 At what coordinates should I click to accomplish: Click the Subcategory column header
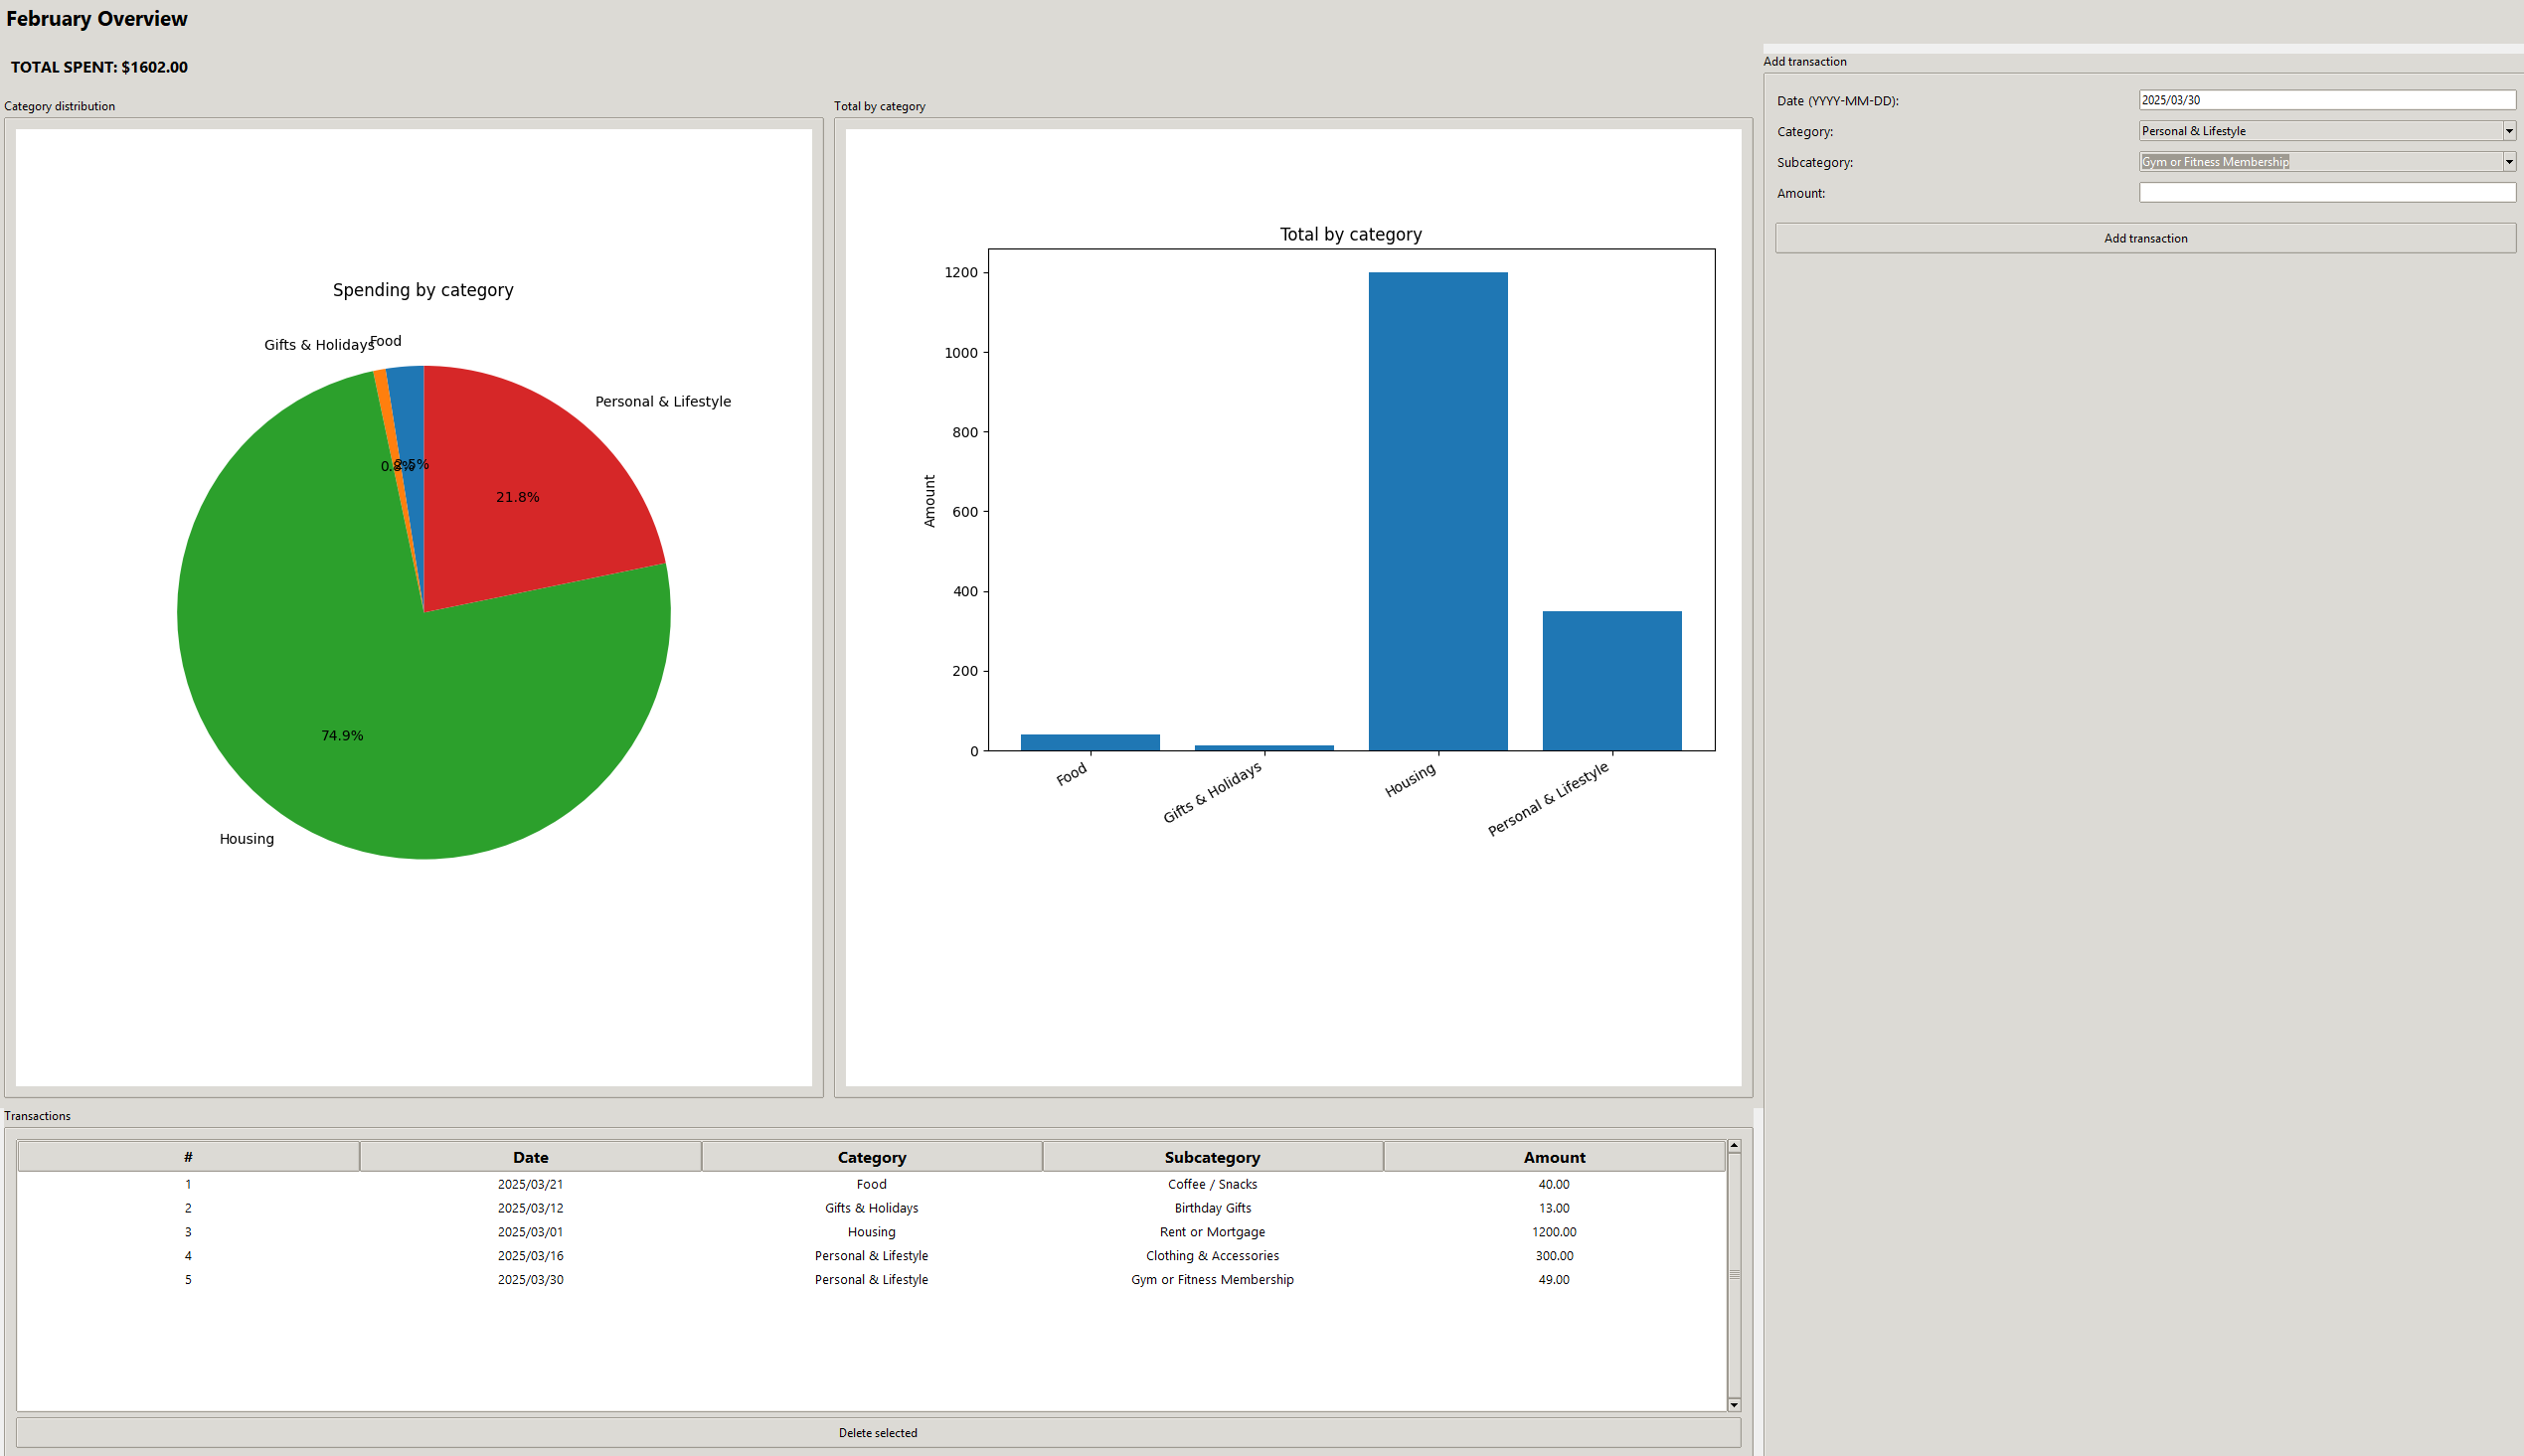coord(1212,1157)
